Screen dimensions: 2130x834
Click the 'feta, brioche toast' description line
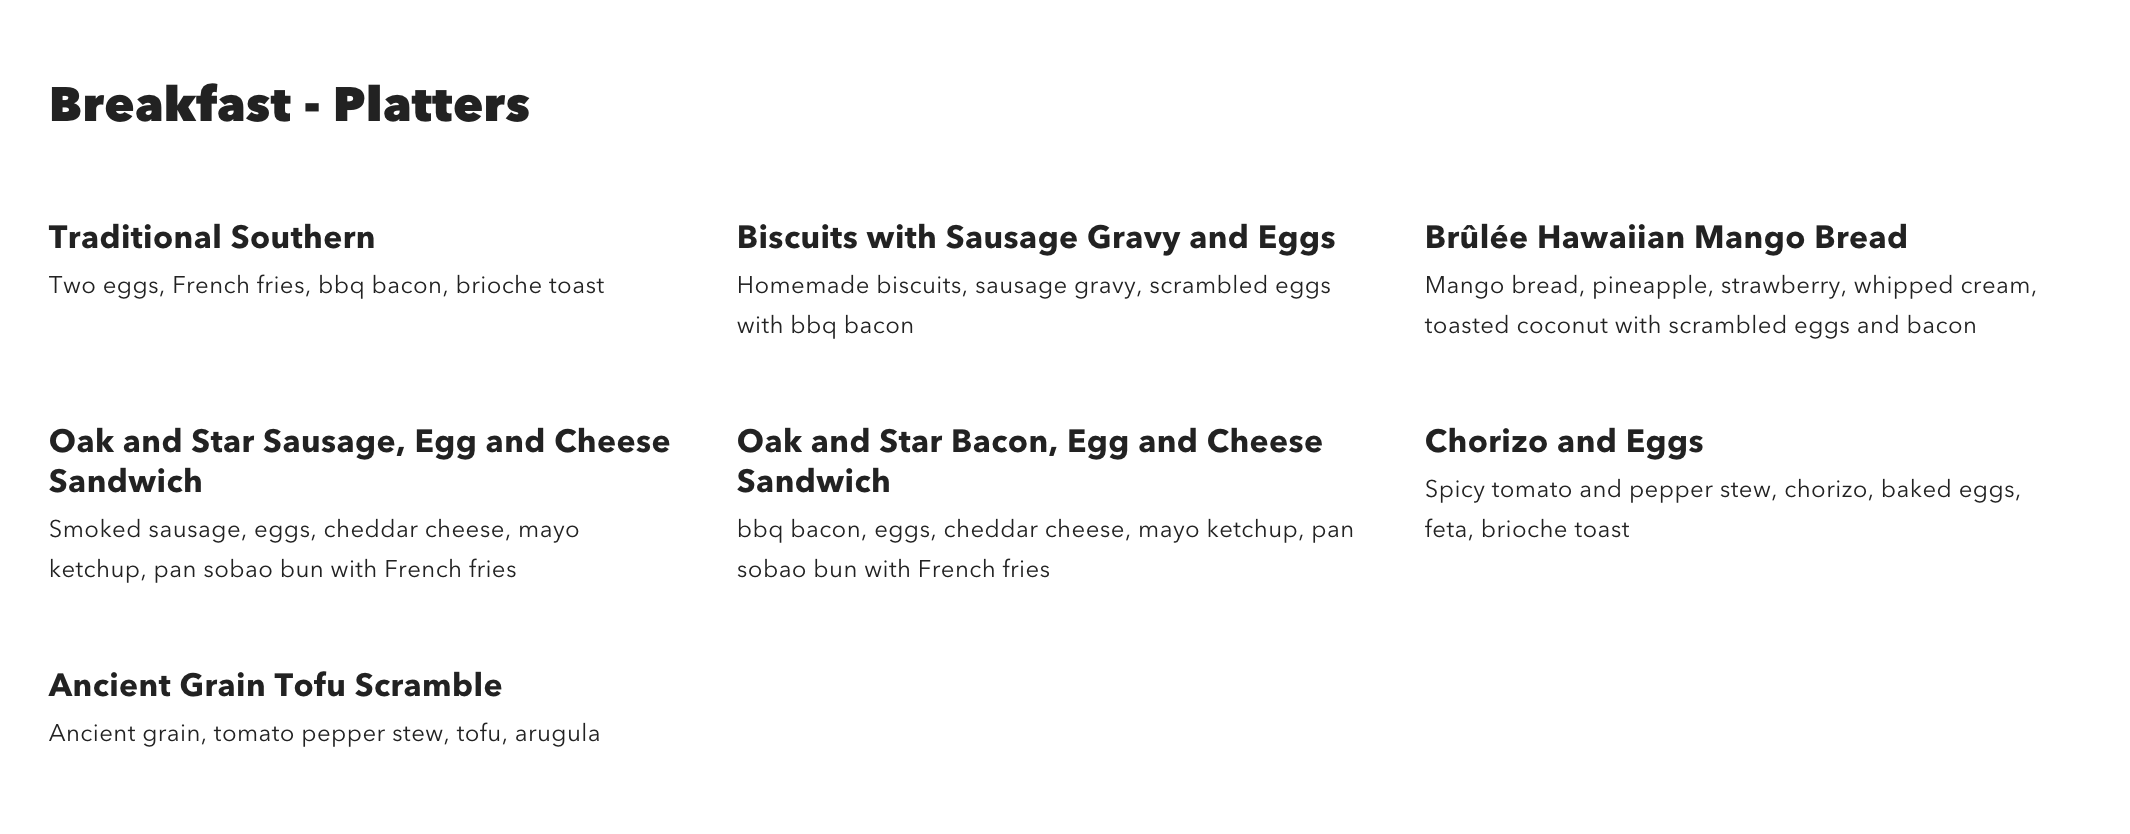coord(1526,530)
